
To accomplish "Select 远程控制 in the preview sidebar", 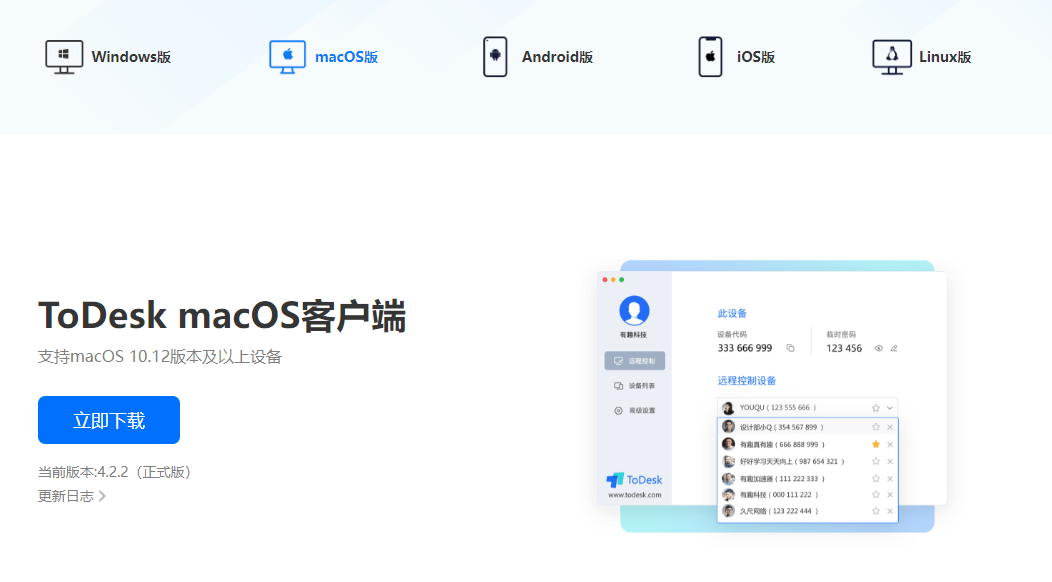I will 635,360.
